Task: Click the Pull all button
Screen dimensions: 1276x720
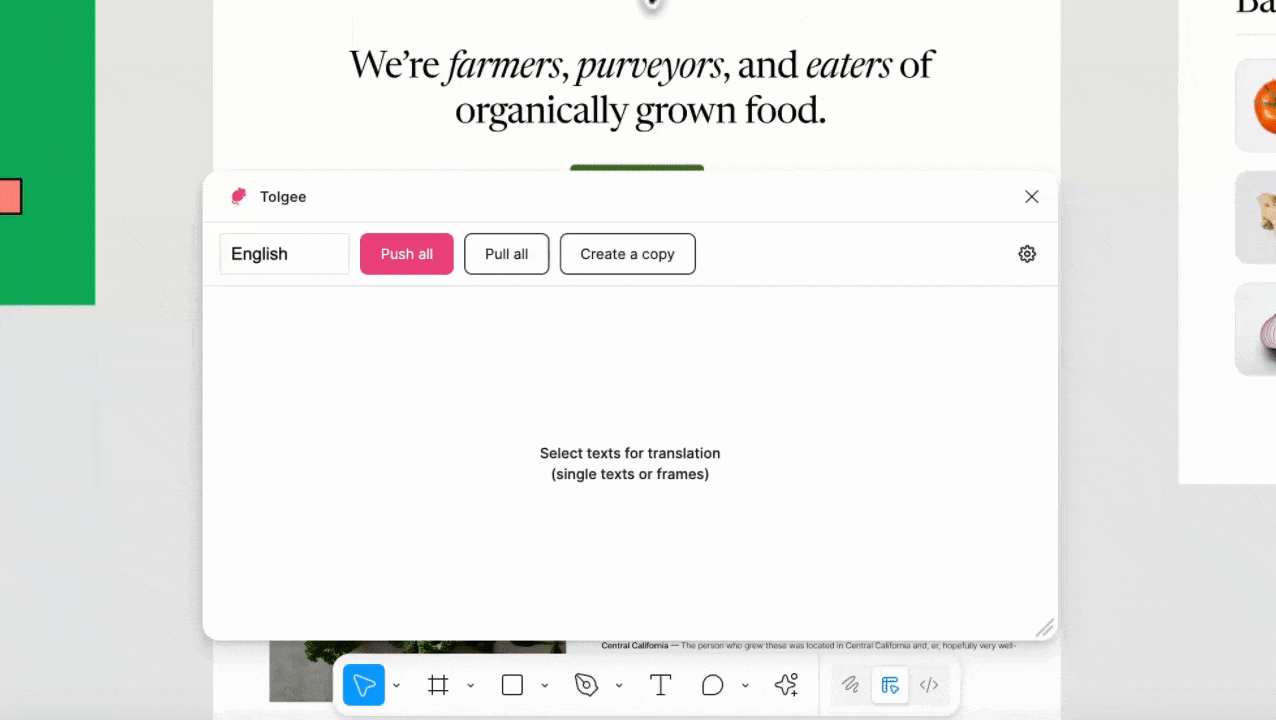Action: (x=506, y=254)
